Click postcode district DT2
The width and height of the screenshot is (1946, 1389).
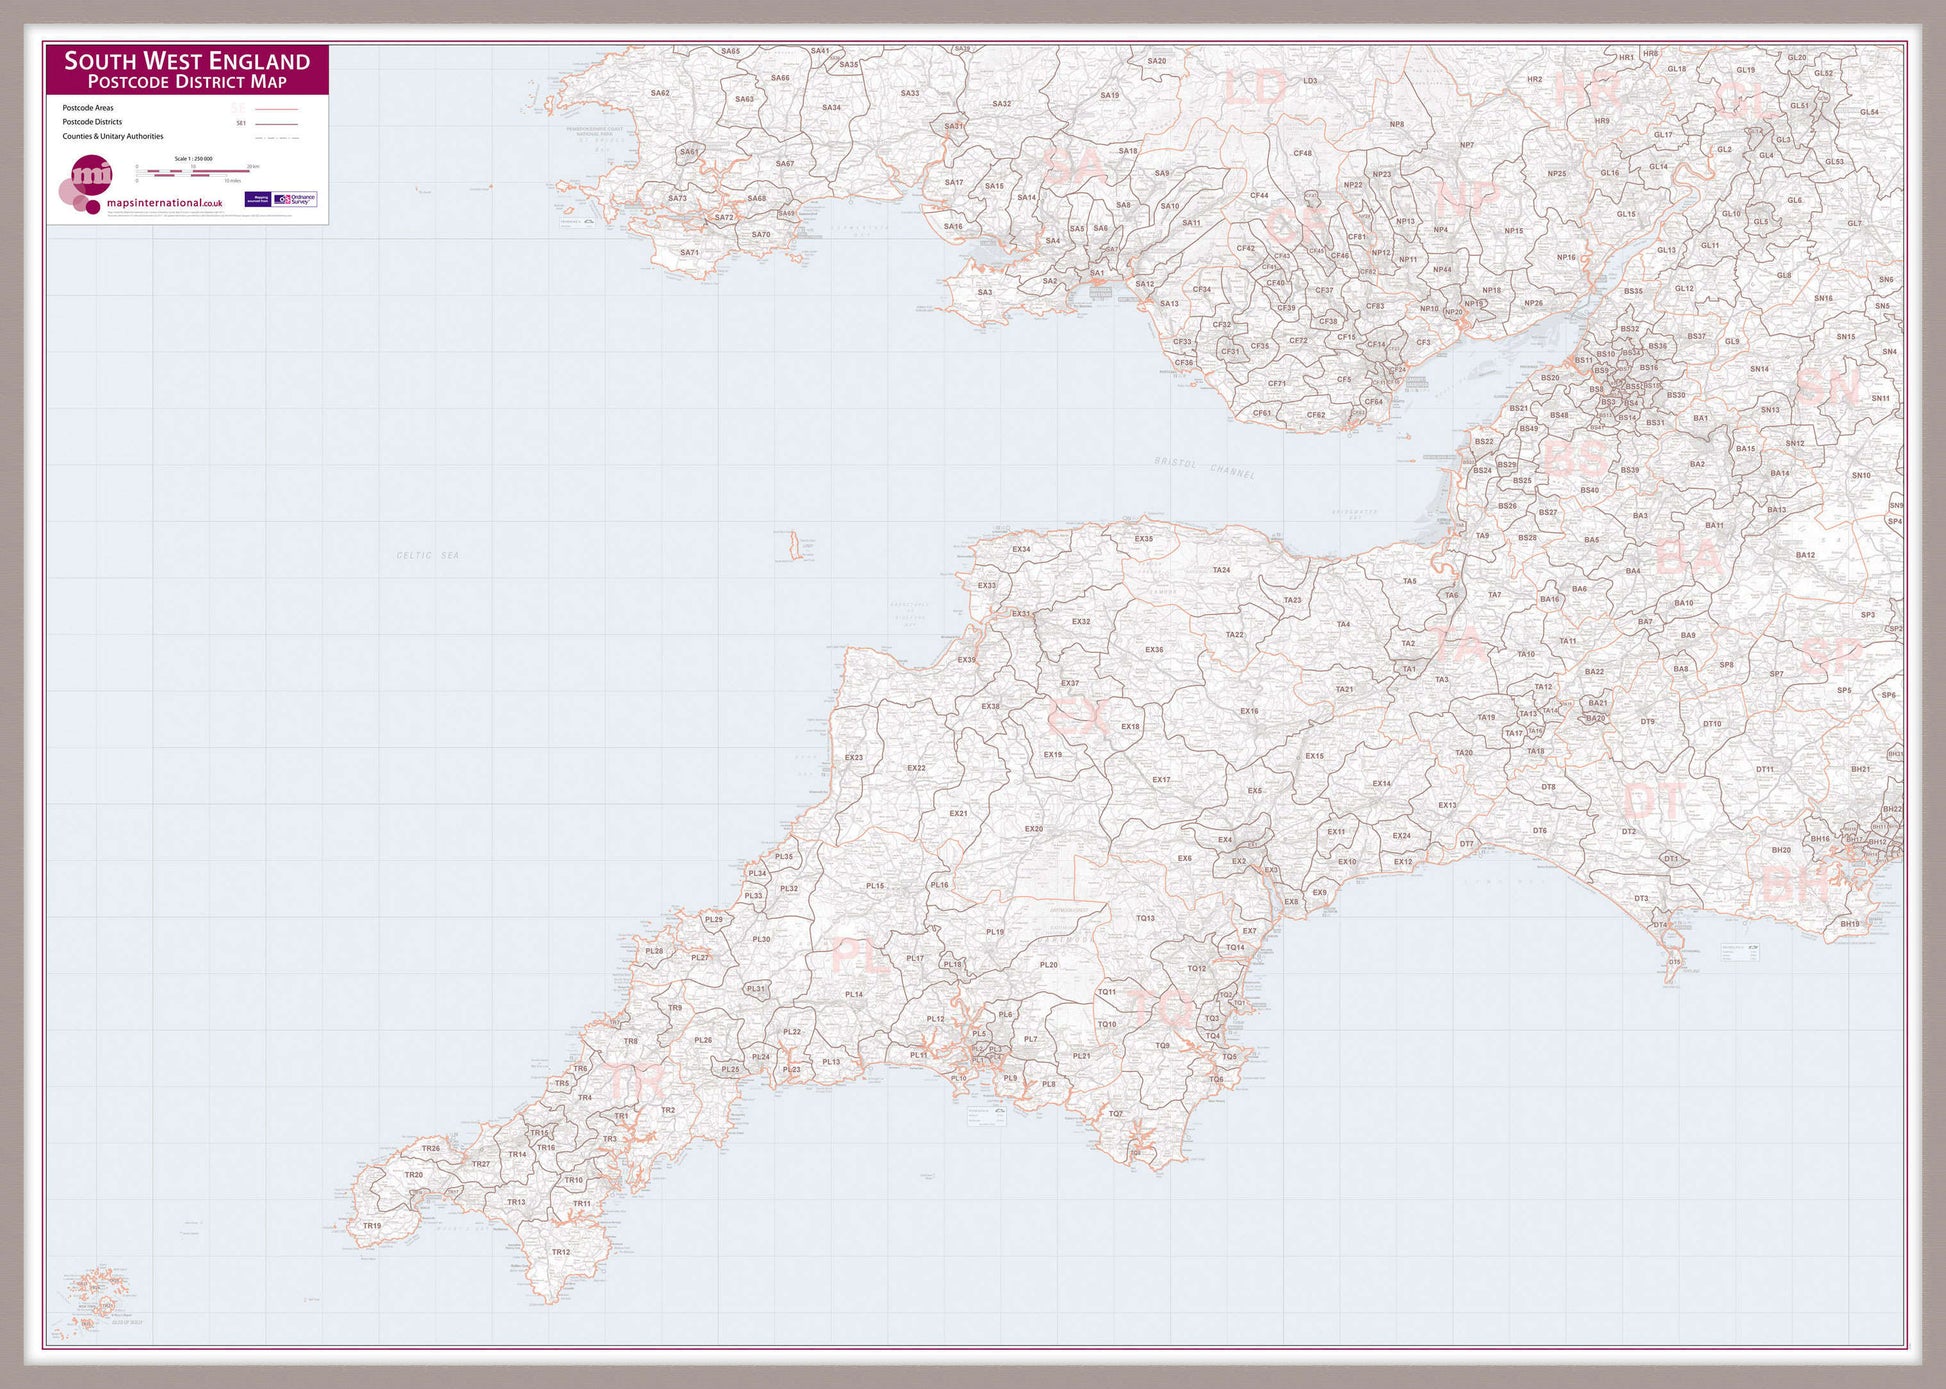coord(1628,832)
